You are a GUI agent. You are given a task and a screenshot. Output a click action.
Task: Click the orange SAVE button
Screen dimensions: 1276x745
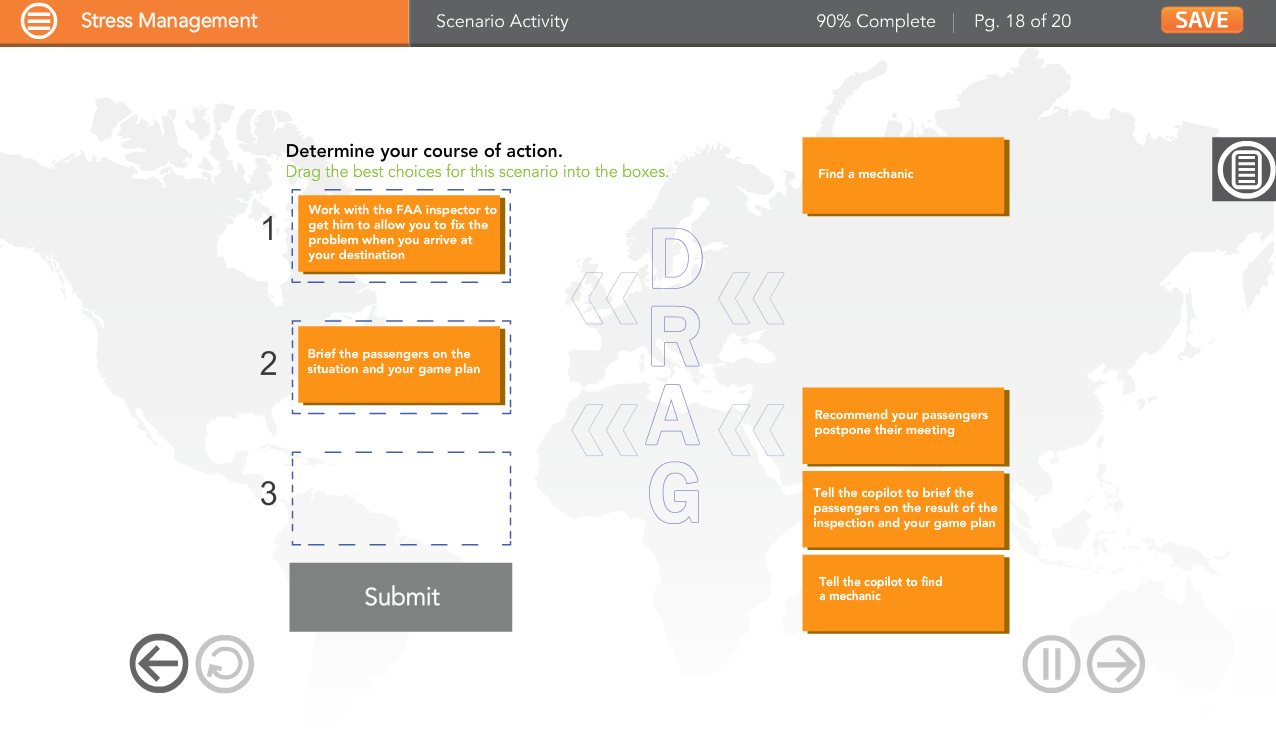coord(1201,20)
